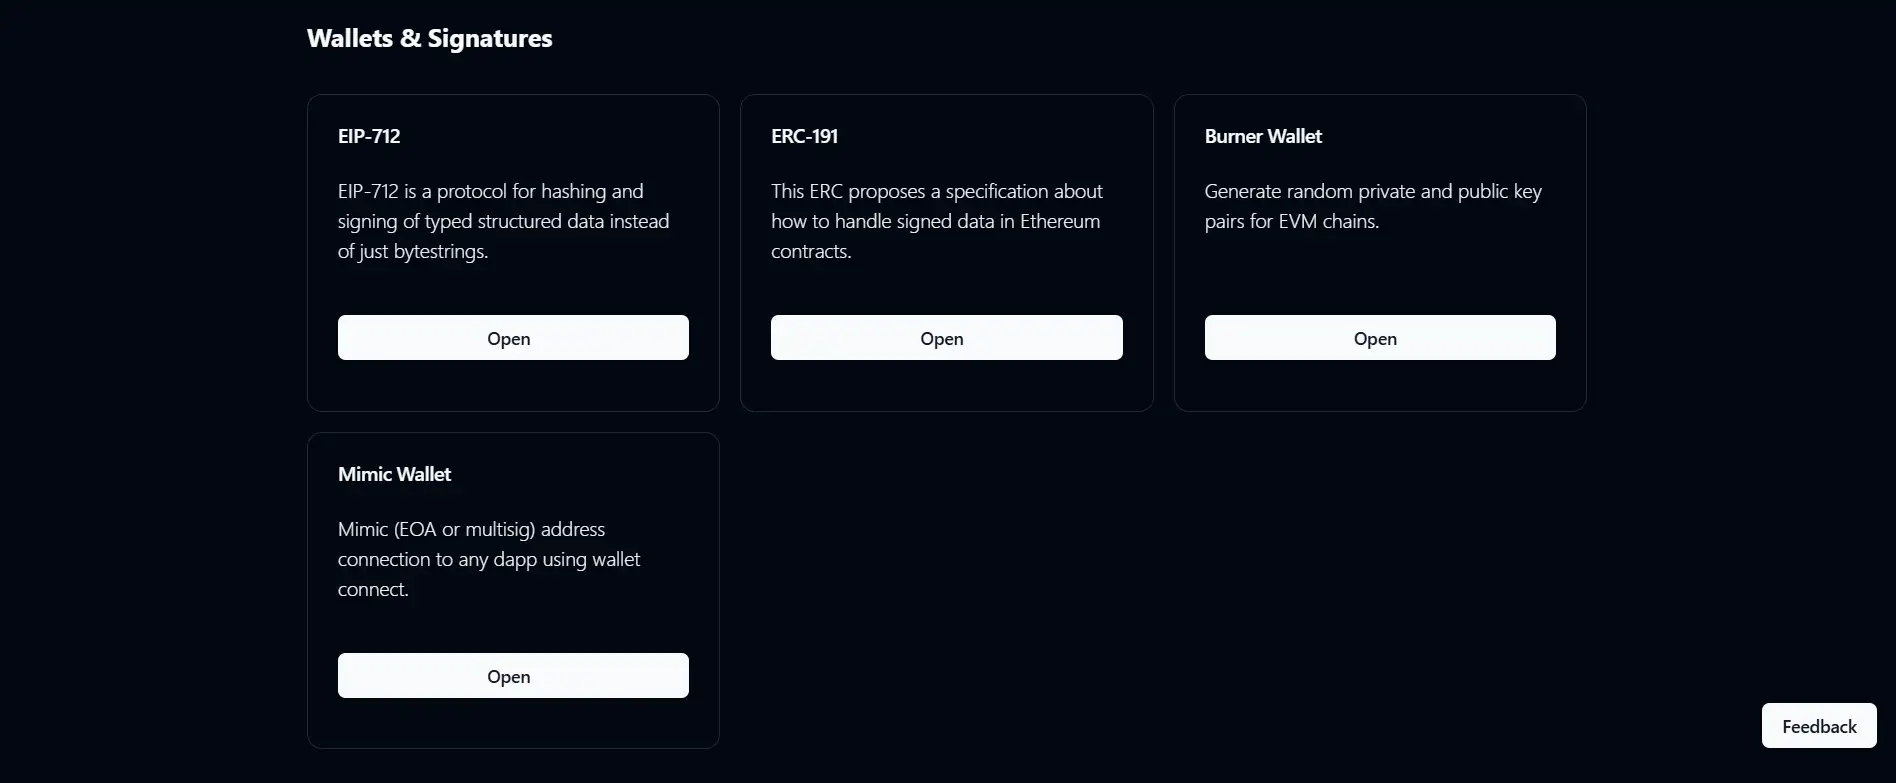
Task: Open the Mimic Wallet tool
Action: pyautogui.click(x=513, y=676)
